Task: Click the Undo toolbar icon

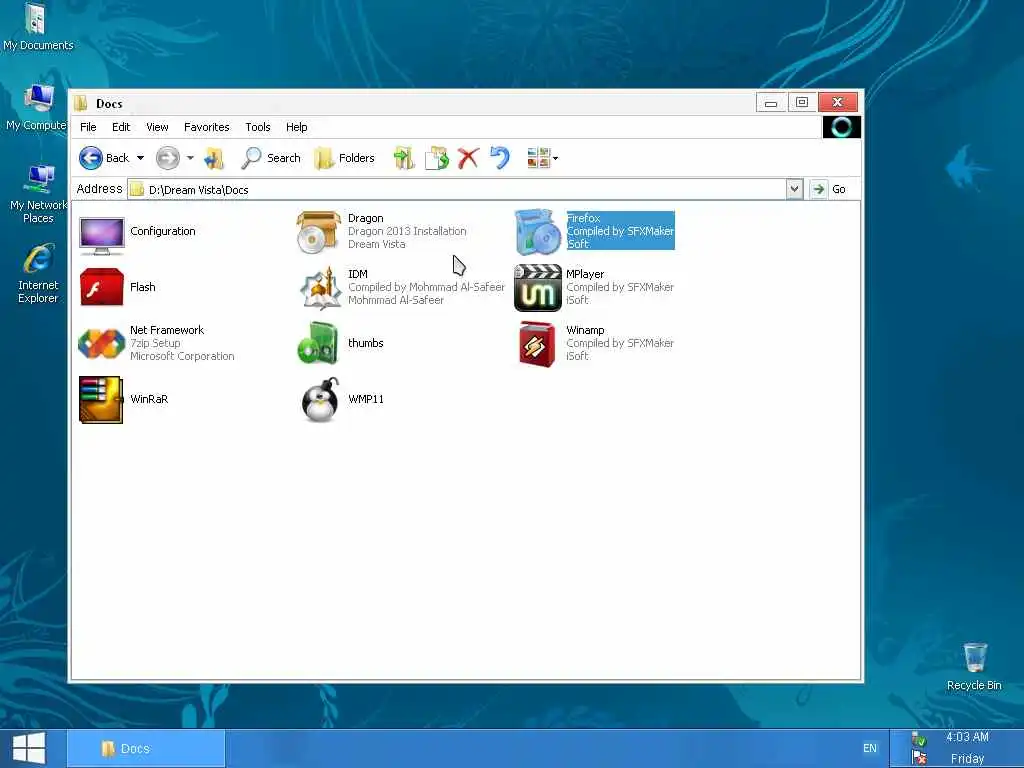Action: (500, 158)
